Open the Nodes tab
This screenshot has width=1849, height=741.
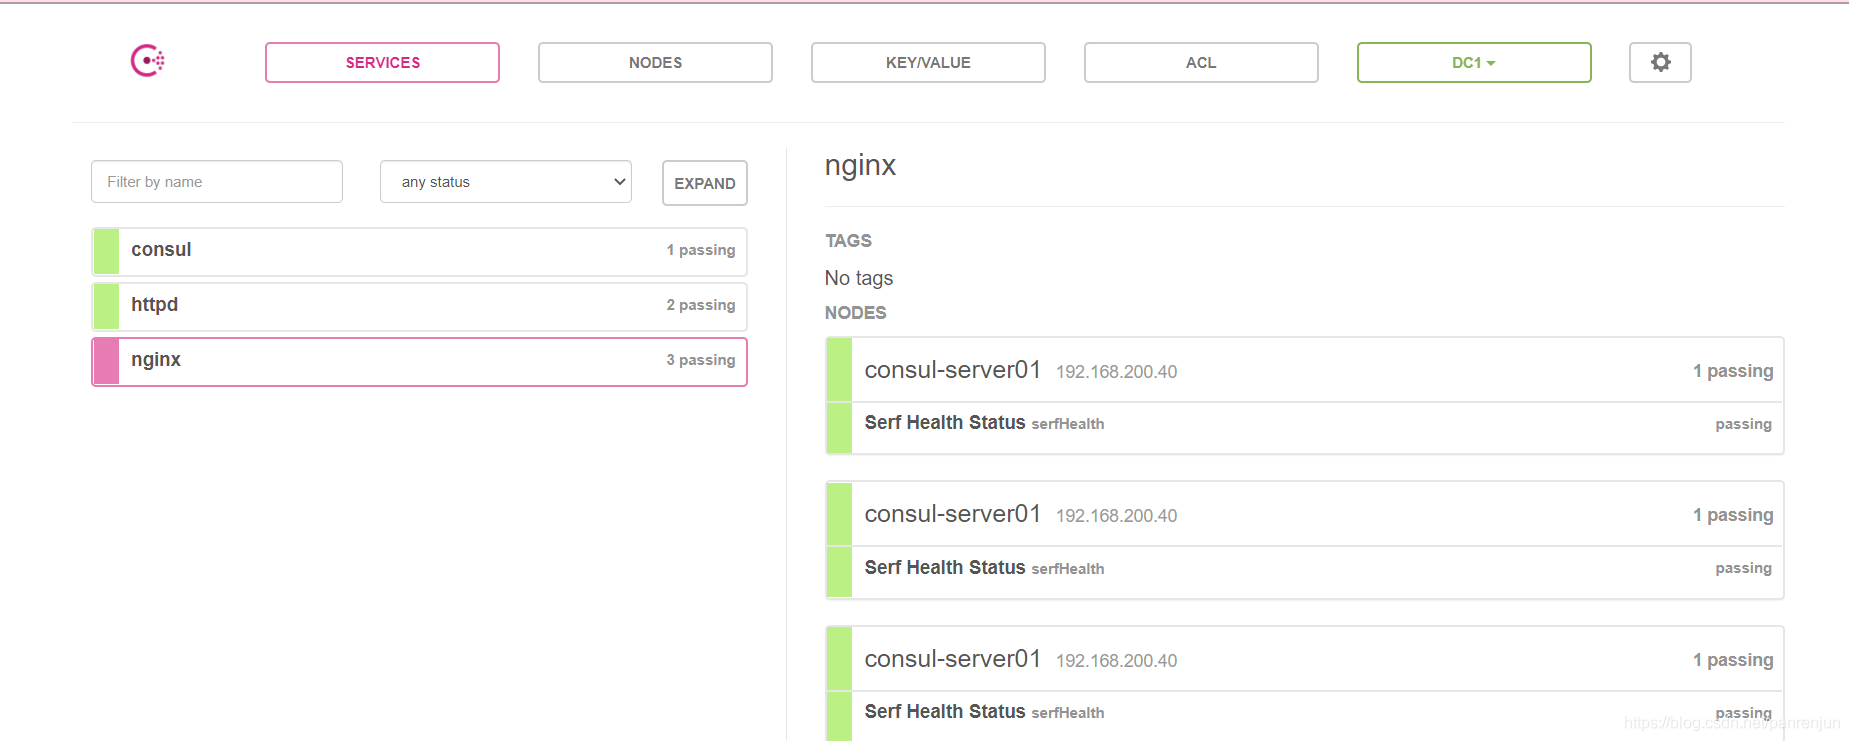655,62
